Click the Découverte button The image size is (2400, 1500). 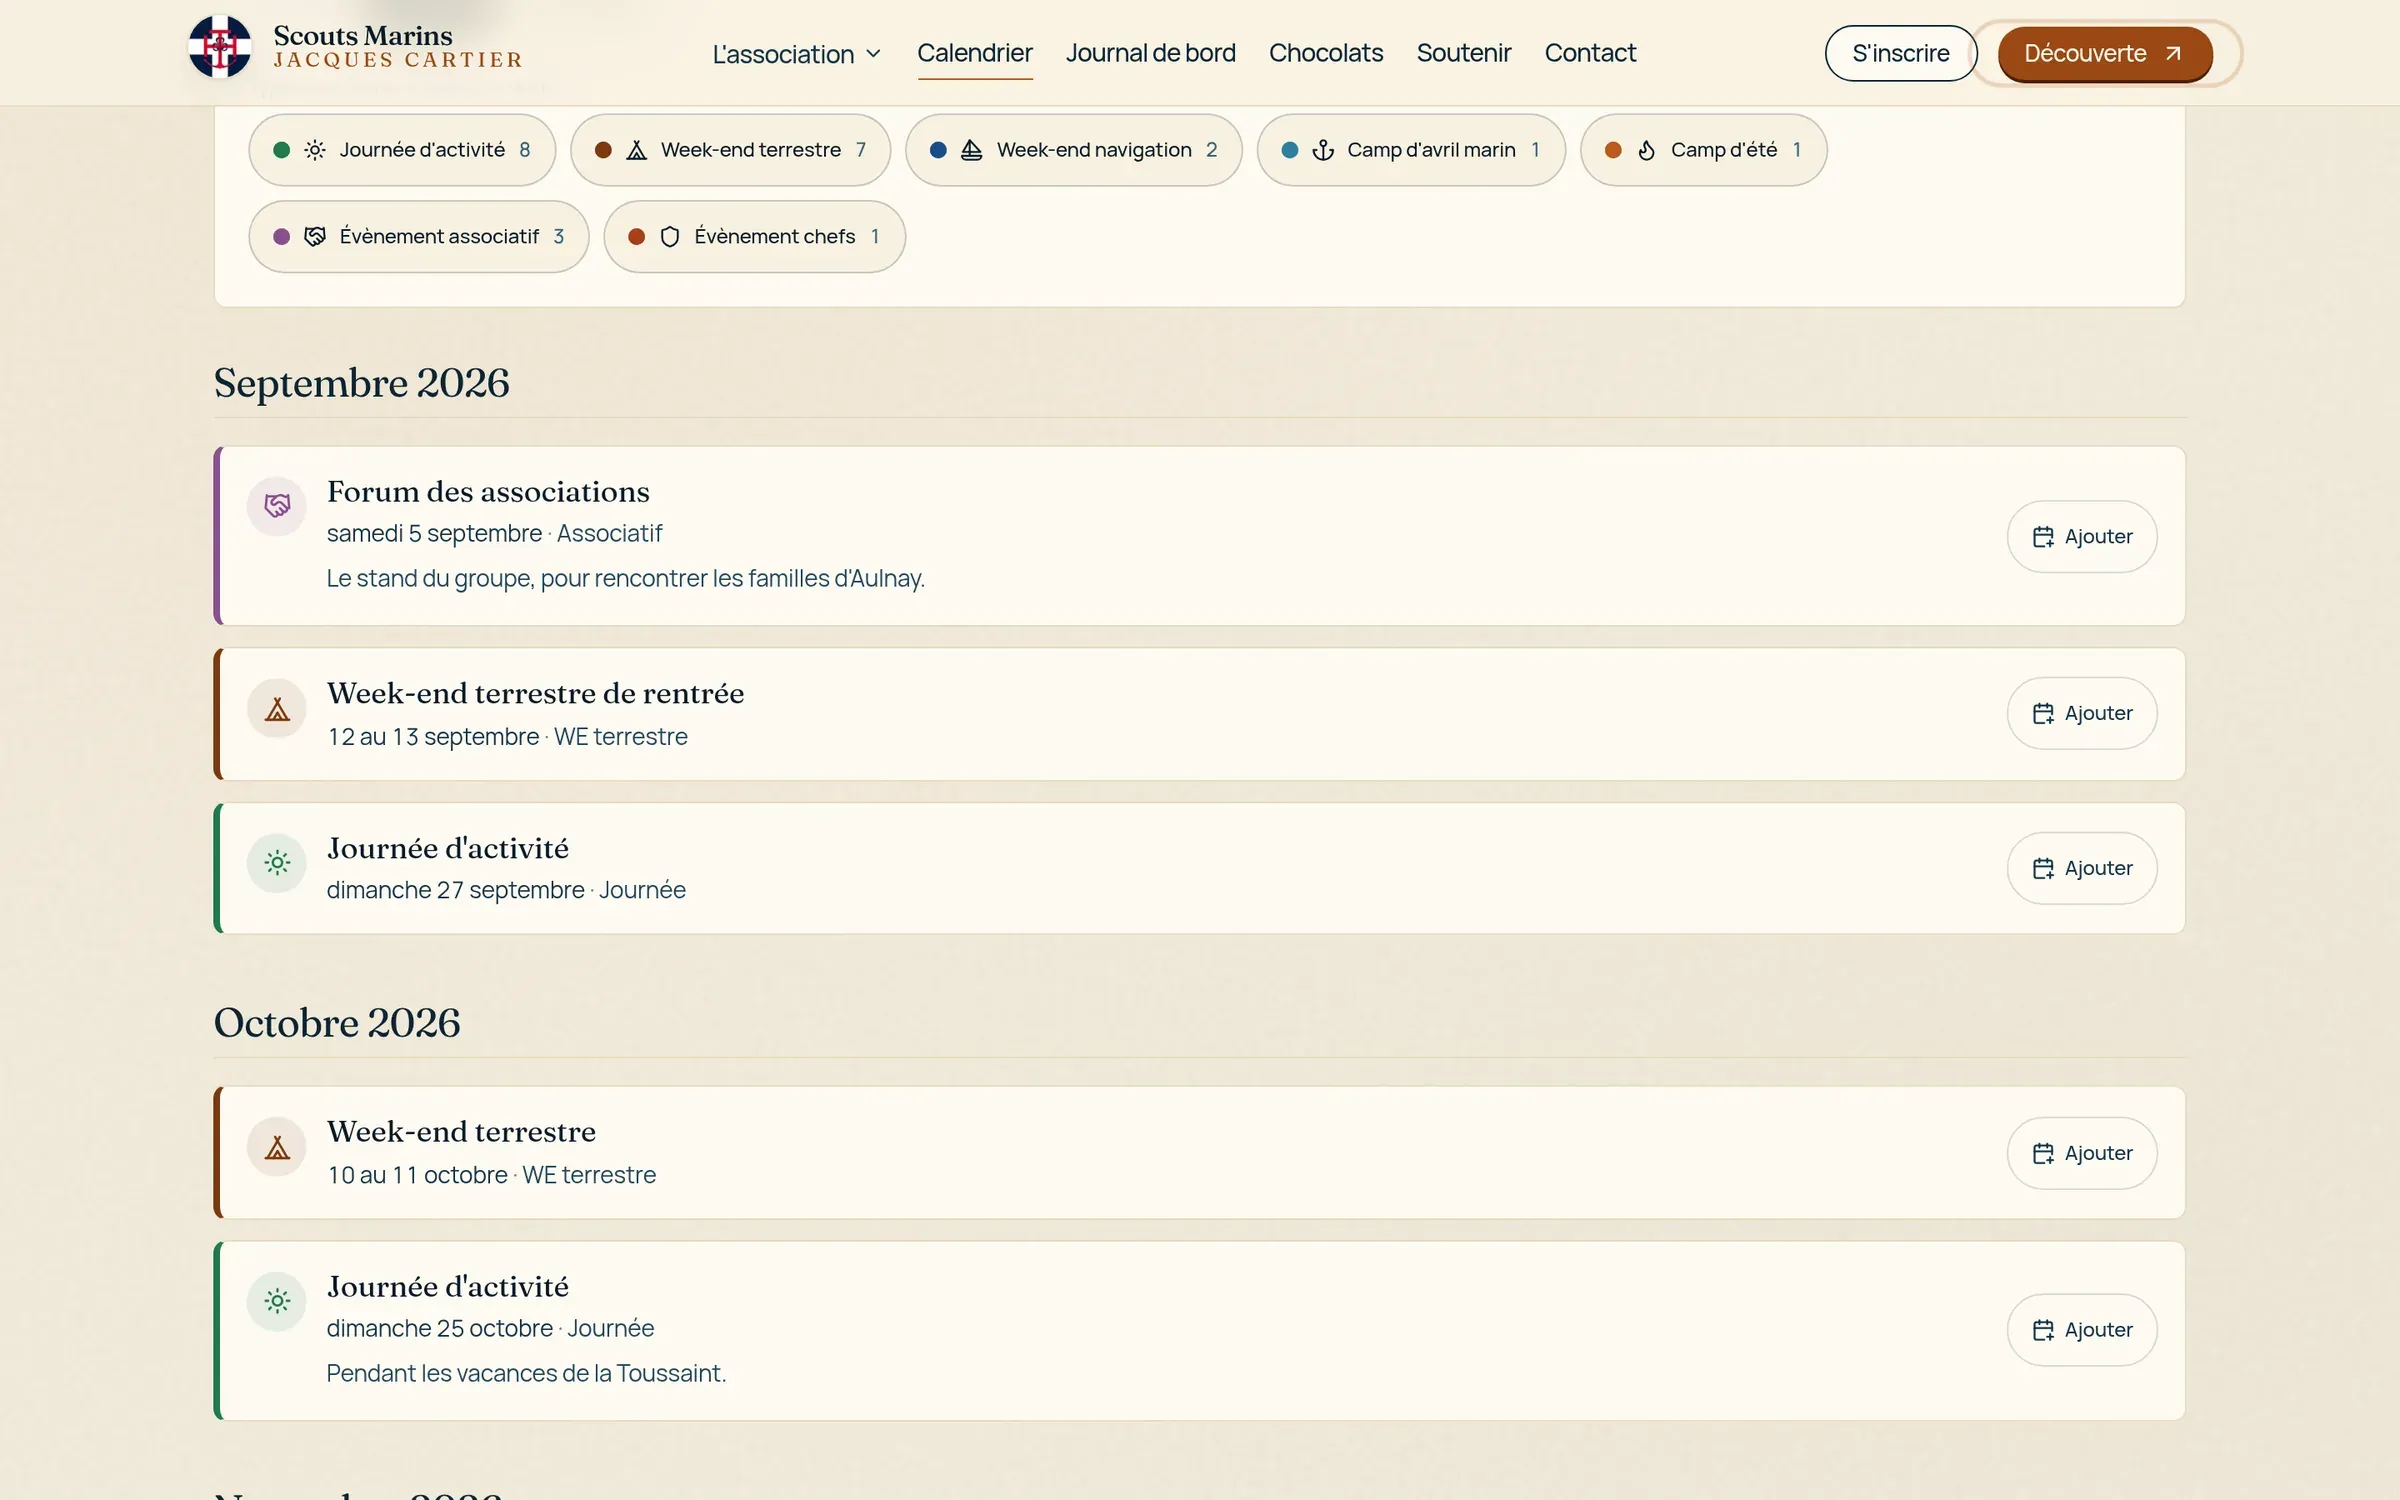pyautogui.click(x=2105, y=54)
